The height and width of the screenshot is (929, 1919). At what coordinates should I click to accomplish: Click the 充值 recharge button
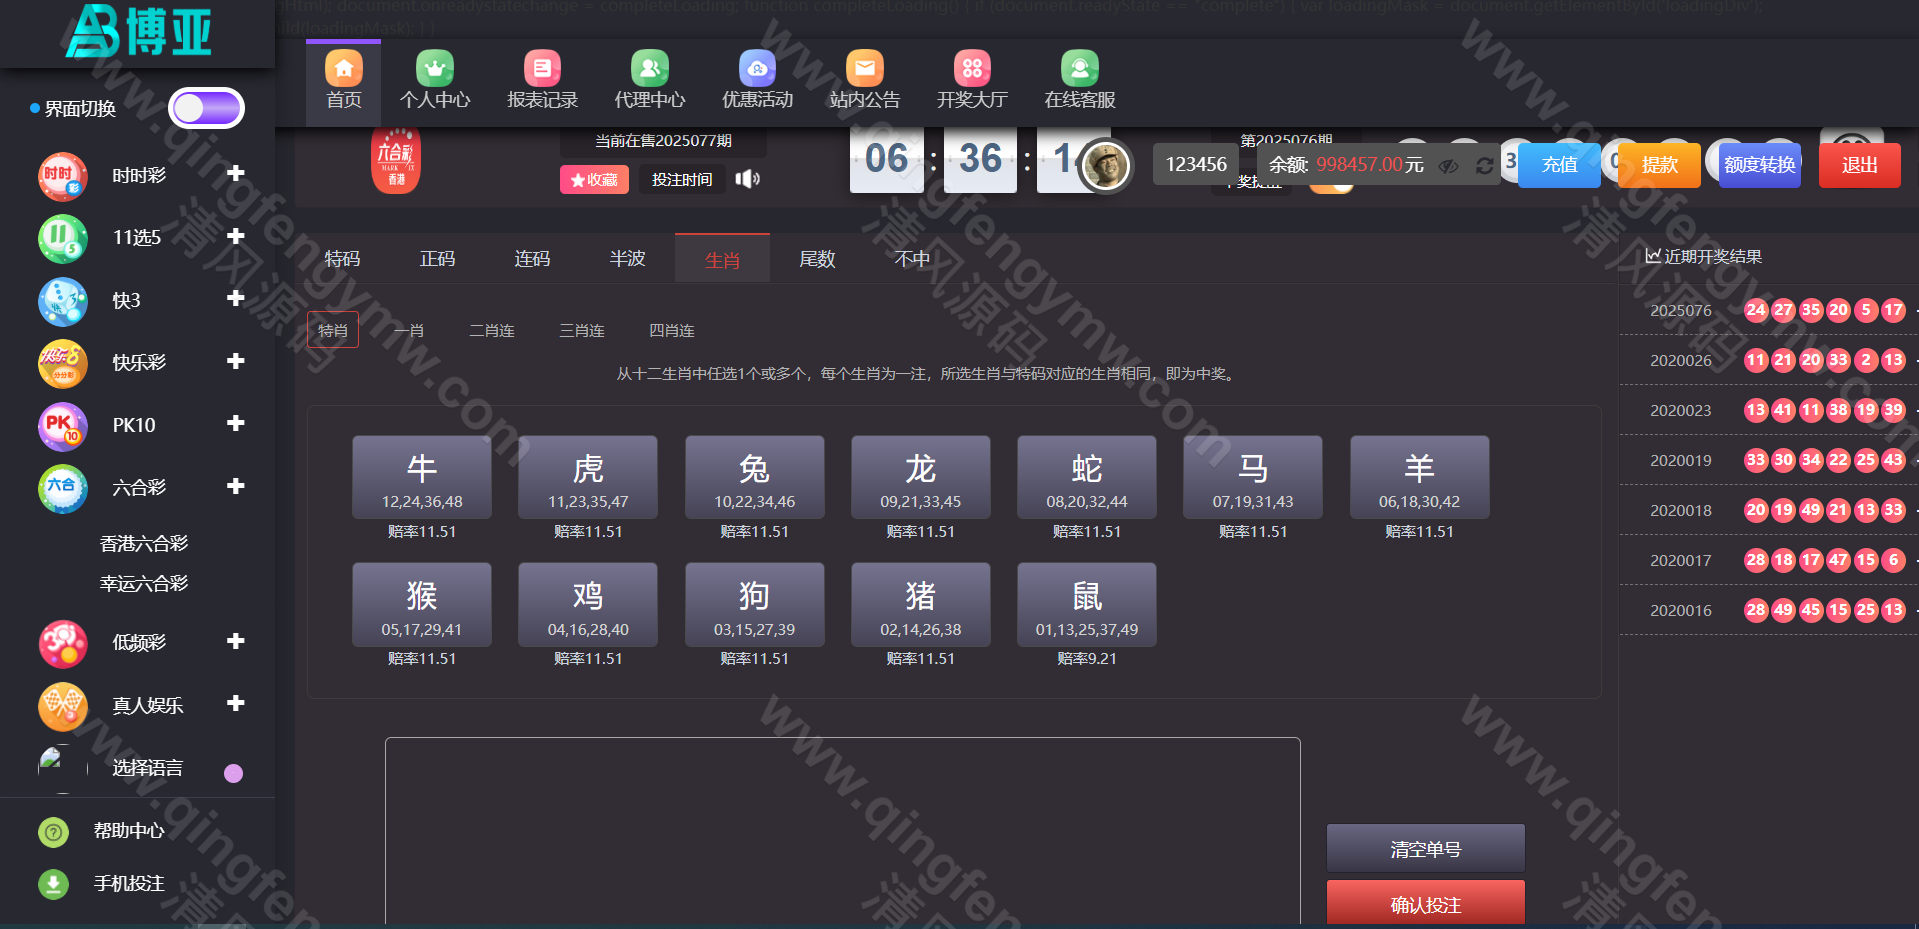[1558, 165]
